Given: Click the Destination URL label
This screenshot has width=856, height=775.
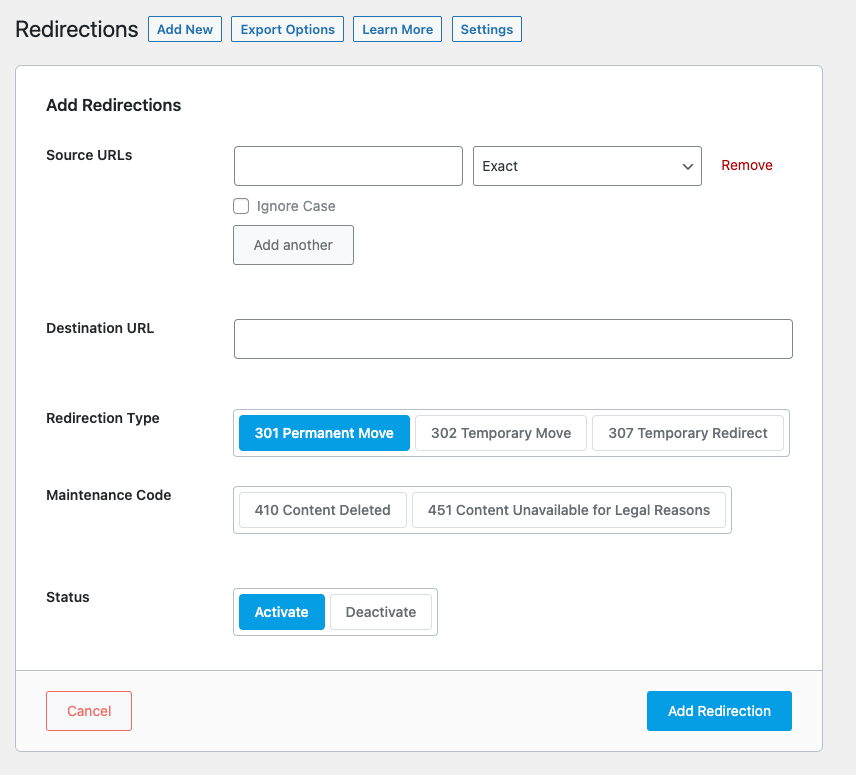Looking at the screenshot, I should coord(100,328).
